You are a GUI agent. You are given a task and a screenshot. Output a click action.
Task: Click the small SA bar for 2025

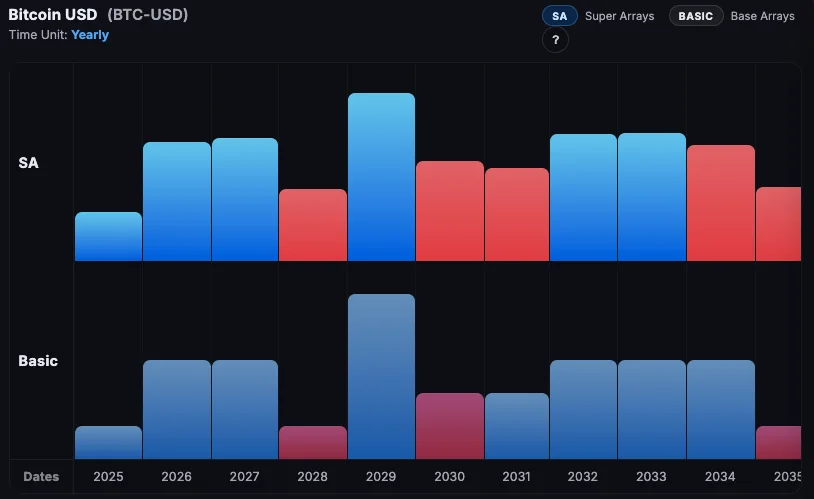108,236
